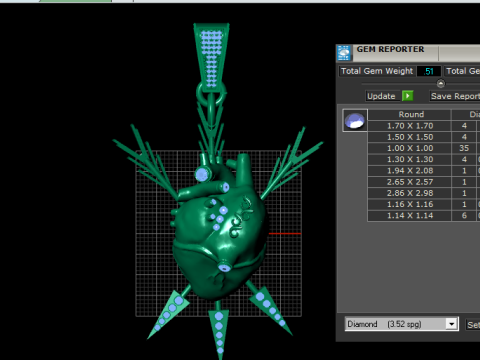Click the quantity 35 cell
Viewport: 480px width, 360px height.
464,148
